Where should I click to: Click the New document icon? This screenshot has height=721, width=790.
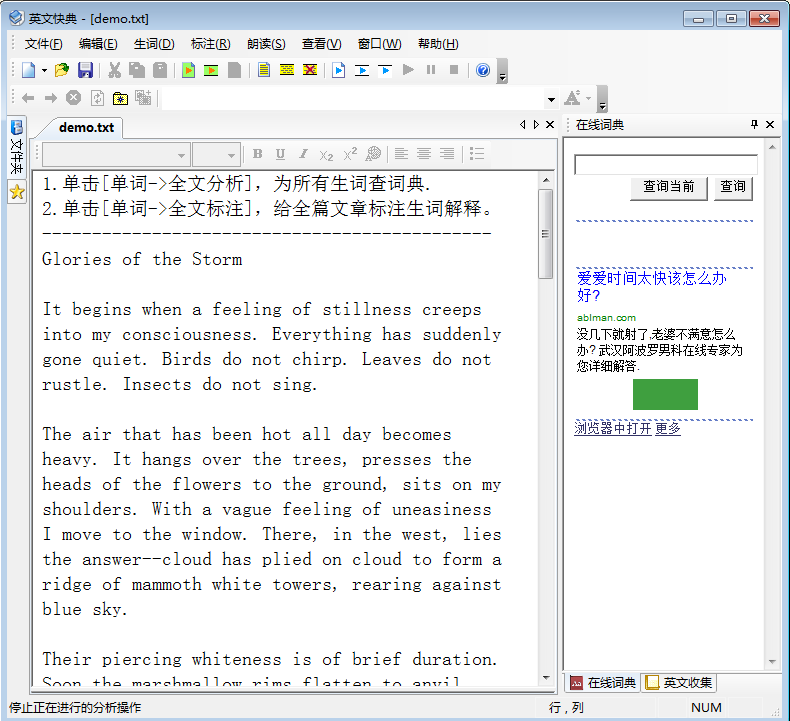[28, 70]
